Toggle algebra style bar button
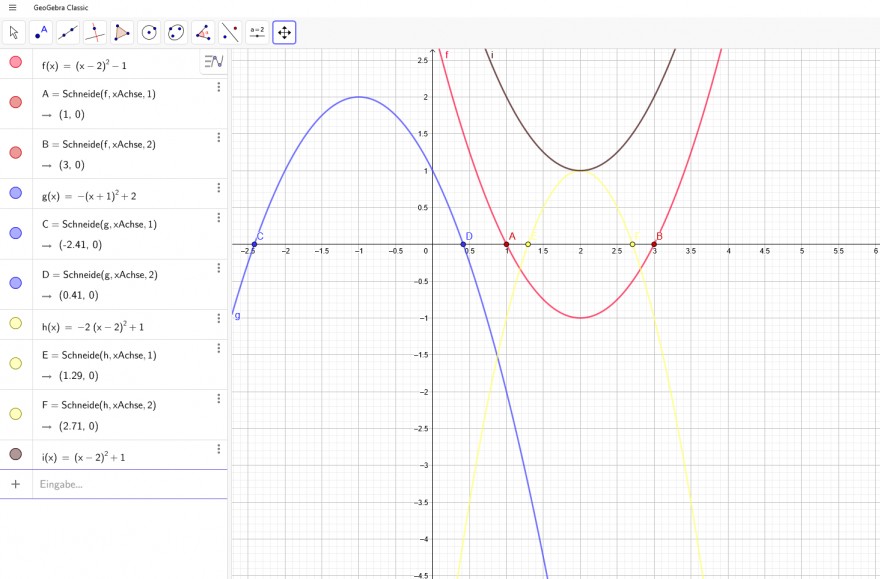The image size is (880, 579). 214,61
